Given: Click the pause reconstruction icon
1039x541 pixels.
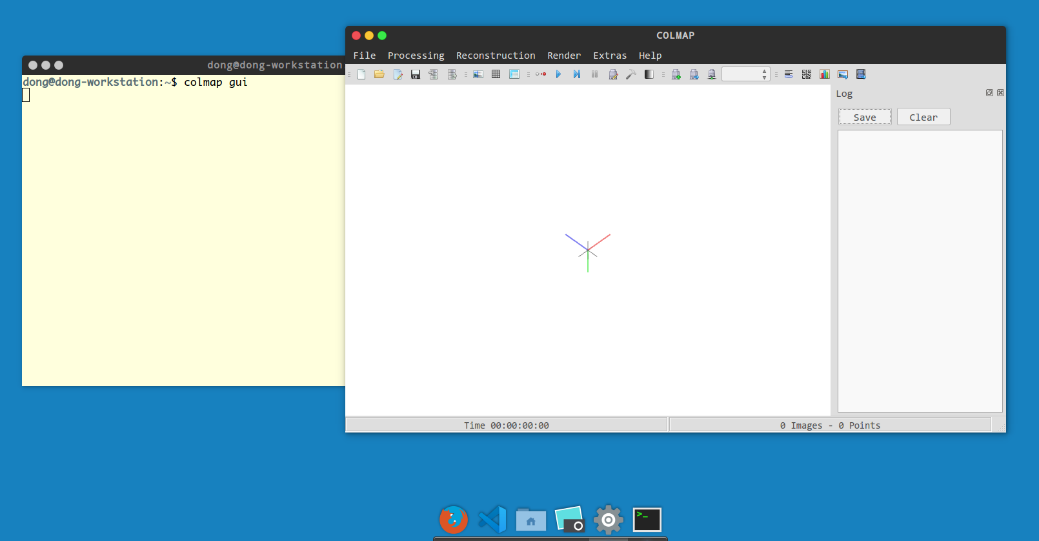Looking at the screenshot, I should (595, 74).
